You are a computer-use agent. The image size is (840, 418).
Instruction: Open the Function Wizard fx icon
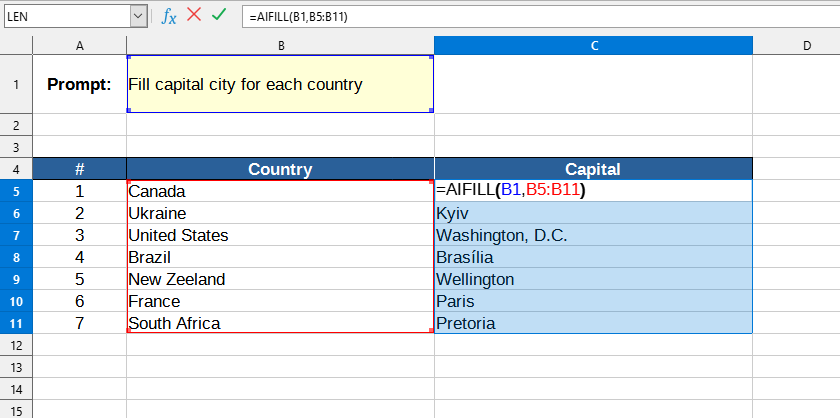tap(169, 16)
